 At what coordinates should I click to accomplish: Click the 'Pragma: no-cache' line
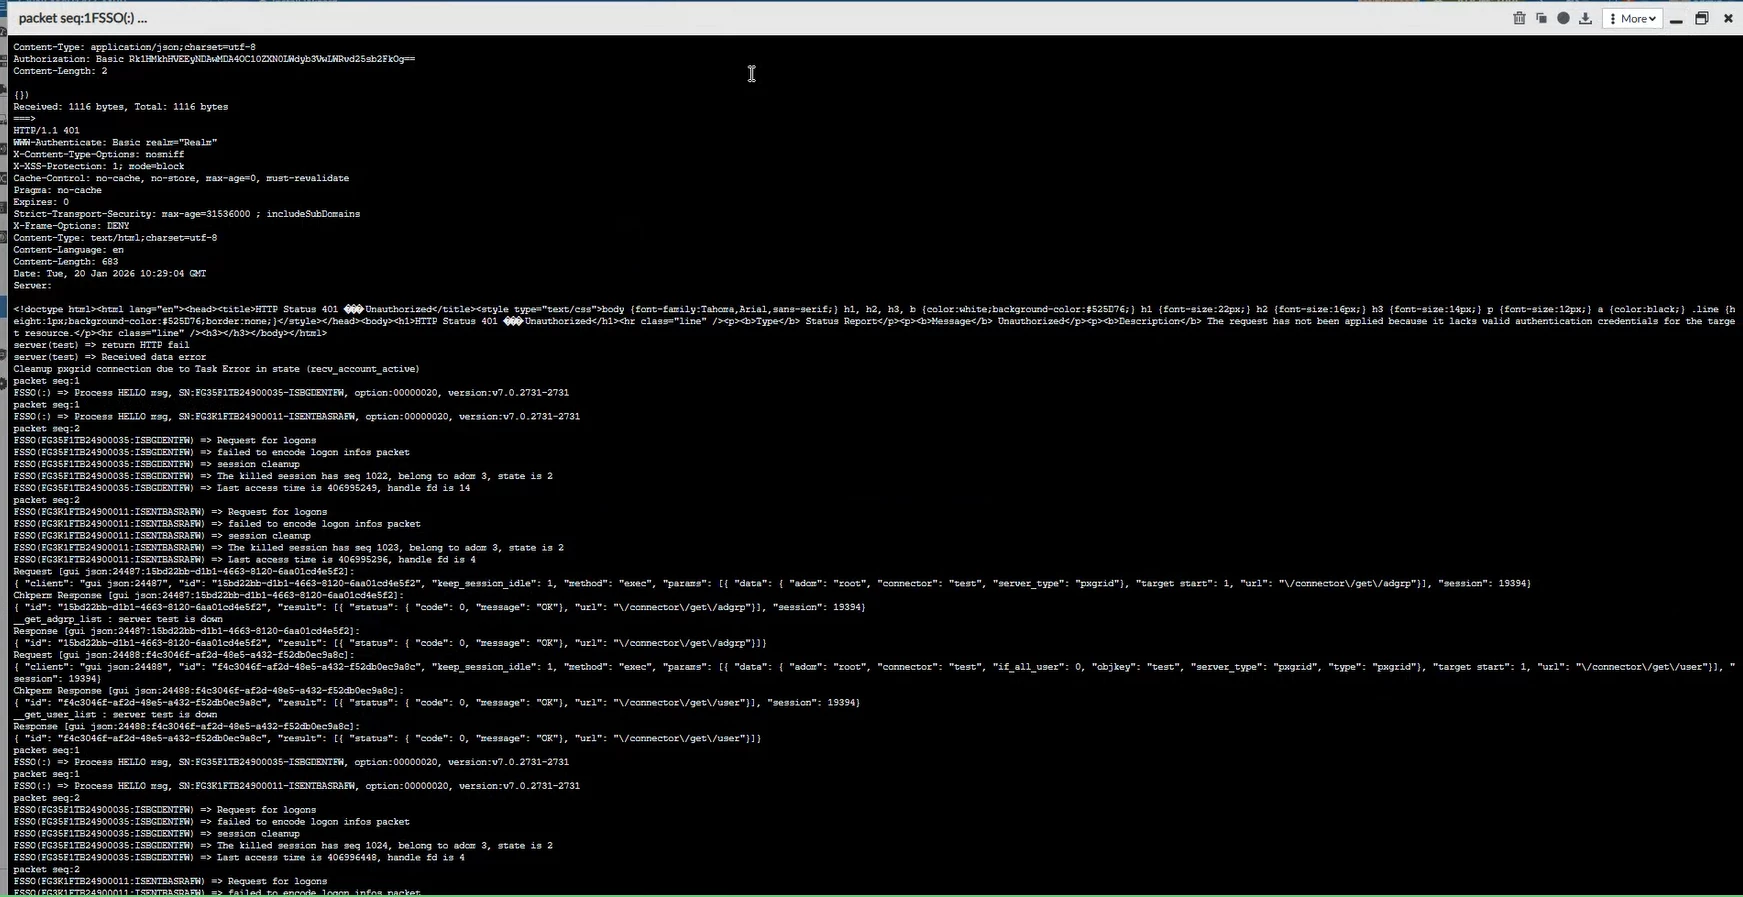(x=57, y=191)
